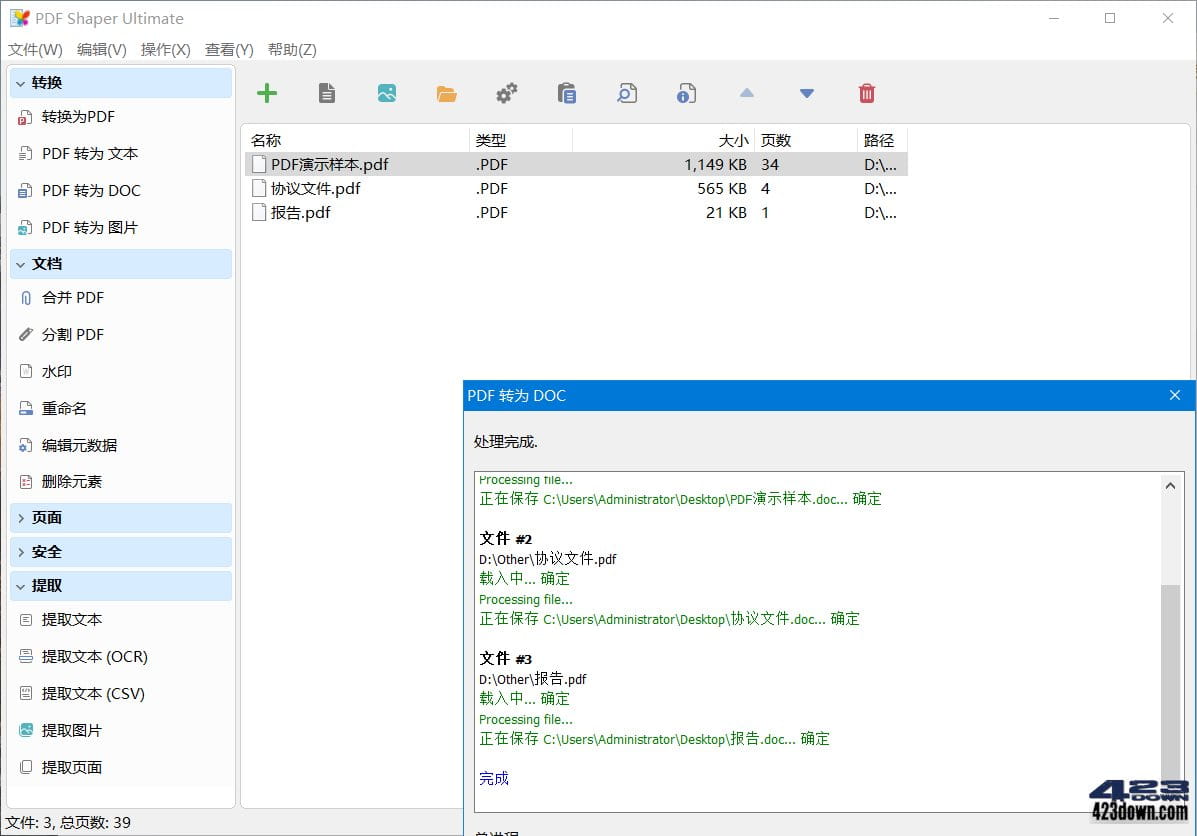1197x836 pixels.
Task: Sort list by 名称 column header
Action: point(357,140)
